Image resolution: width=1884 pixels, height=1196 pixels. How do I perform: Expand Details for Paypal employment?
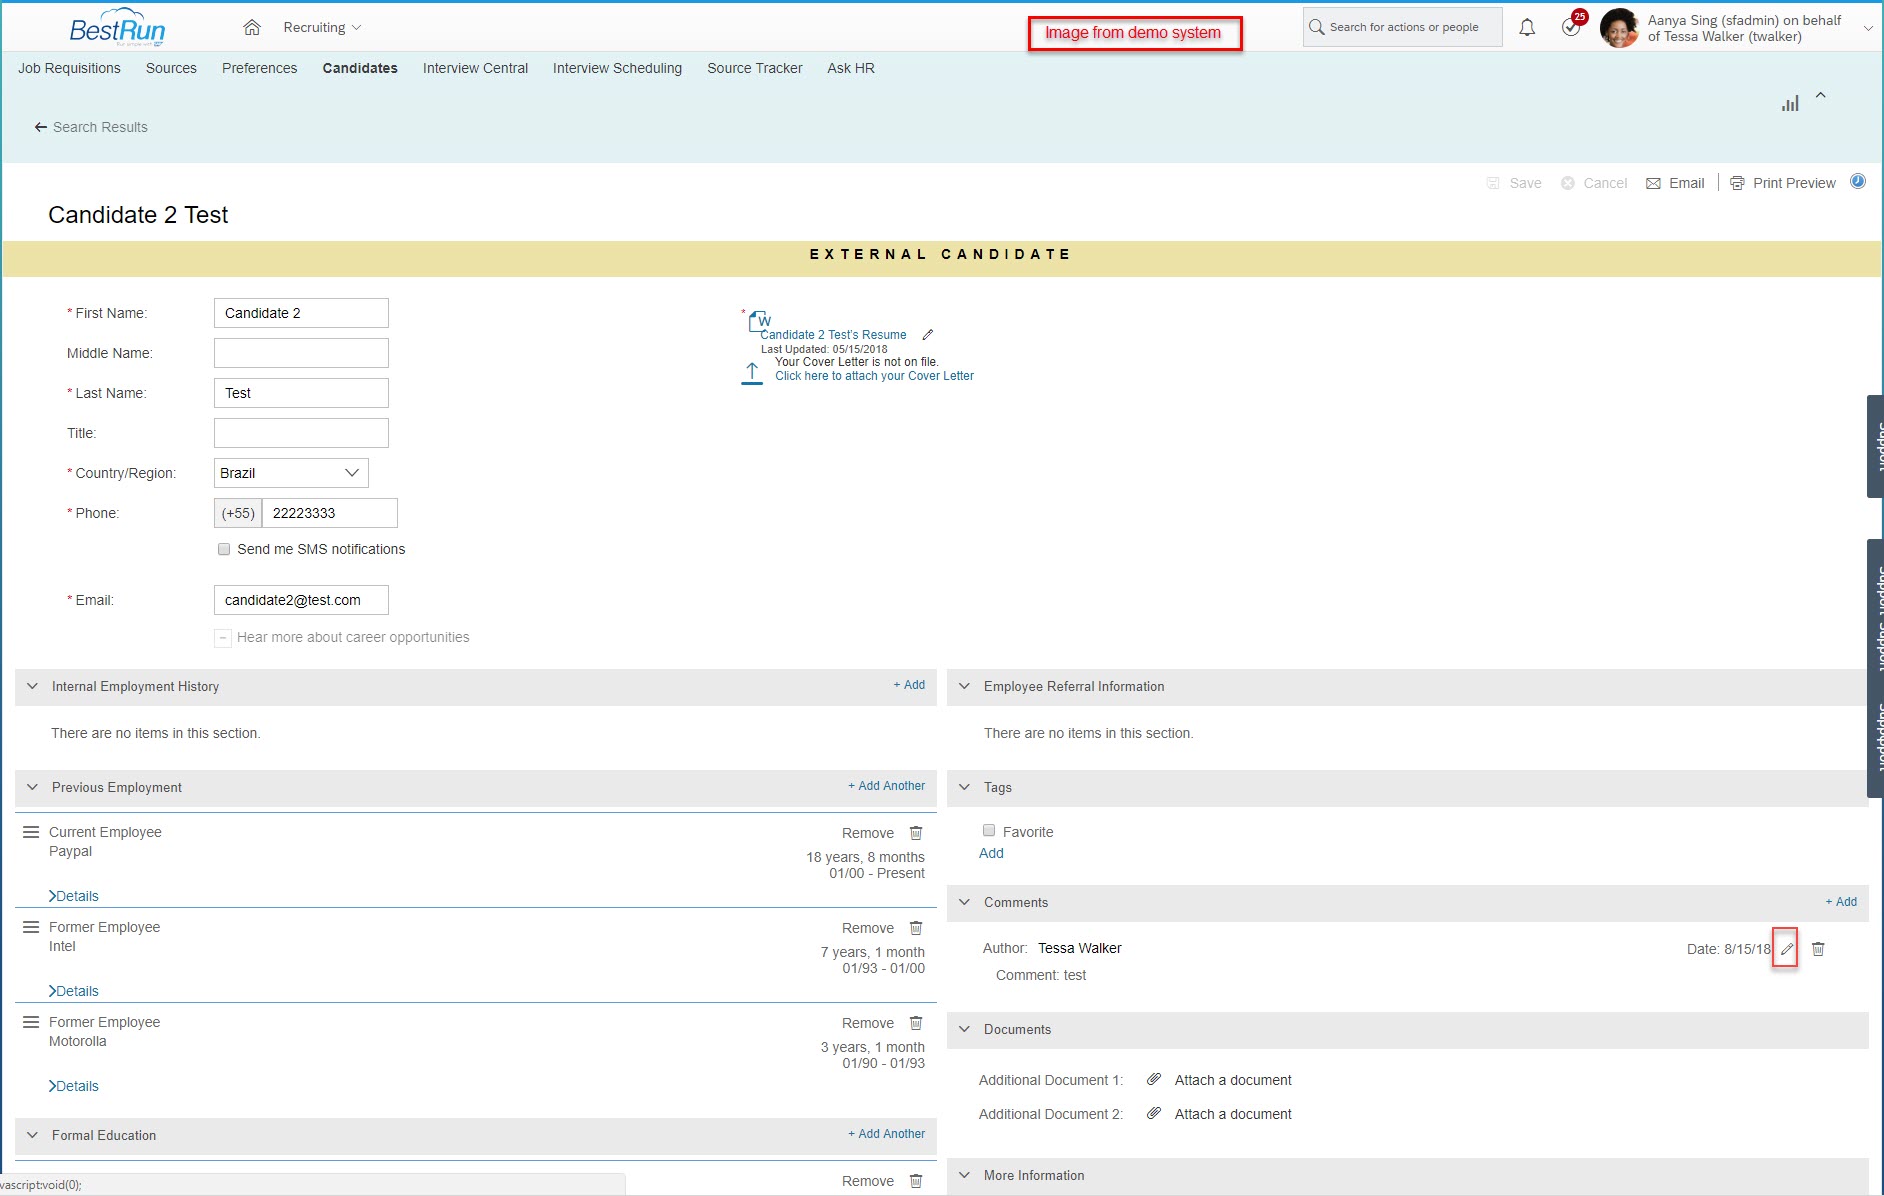(x=74, y=896)
